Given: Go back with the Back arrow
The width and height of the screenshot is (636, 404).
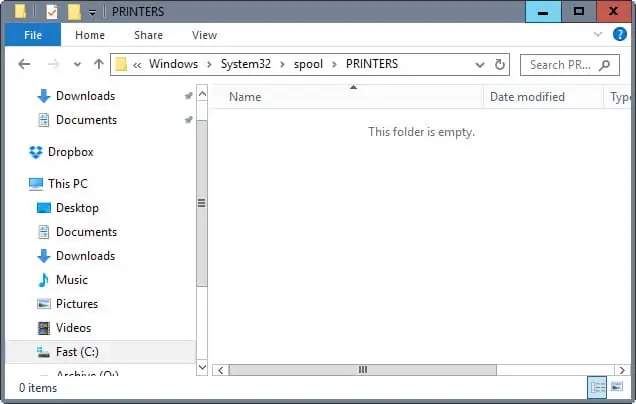Looking at the screenshot, I should click(24, 64).
